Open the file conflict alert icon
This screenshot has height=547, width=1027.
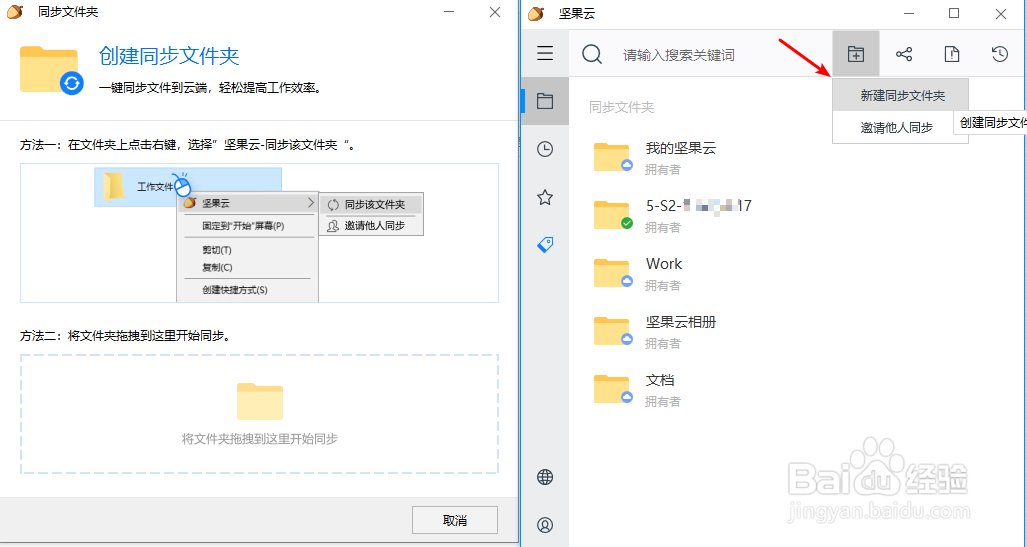click(x=952, y=54)
